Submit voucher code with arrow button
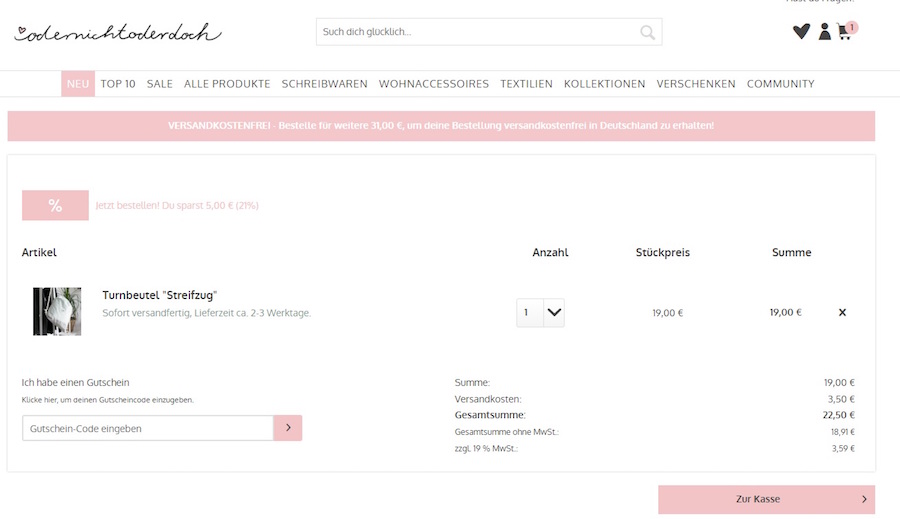The height and width of the screenshot is (519, 900). click(x=288, y=428)
